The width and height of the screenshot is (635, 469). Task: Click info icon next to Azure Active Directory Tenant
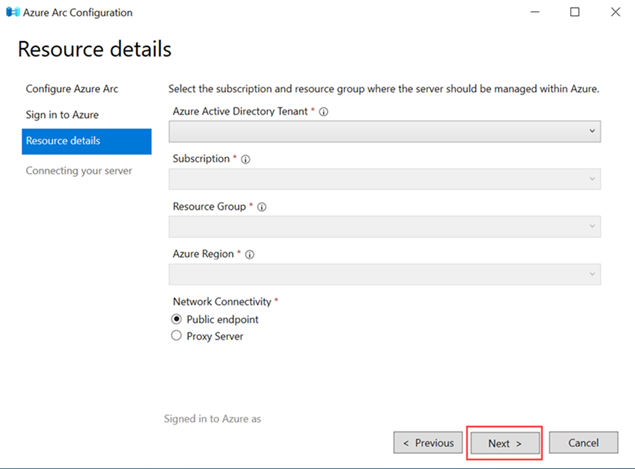pyautogui.click(x=324, y=112)
